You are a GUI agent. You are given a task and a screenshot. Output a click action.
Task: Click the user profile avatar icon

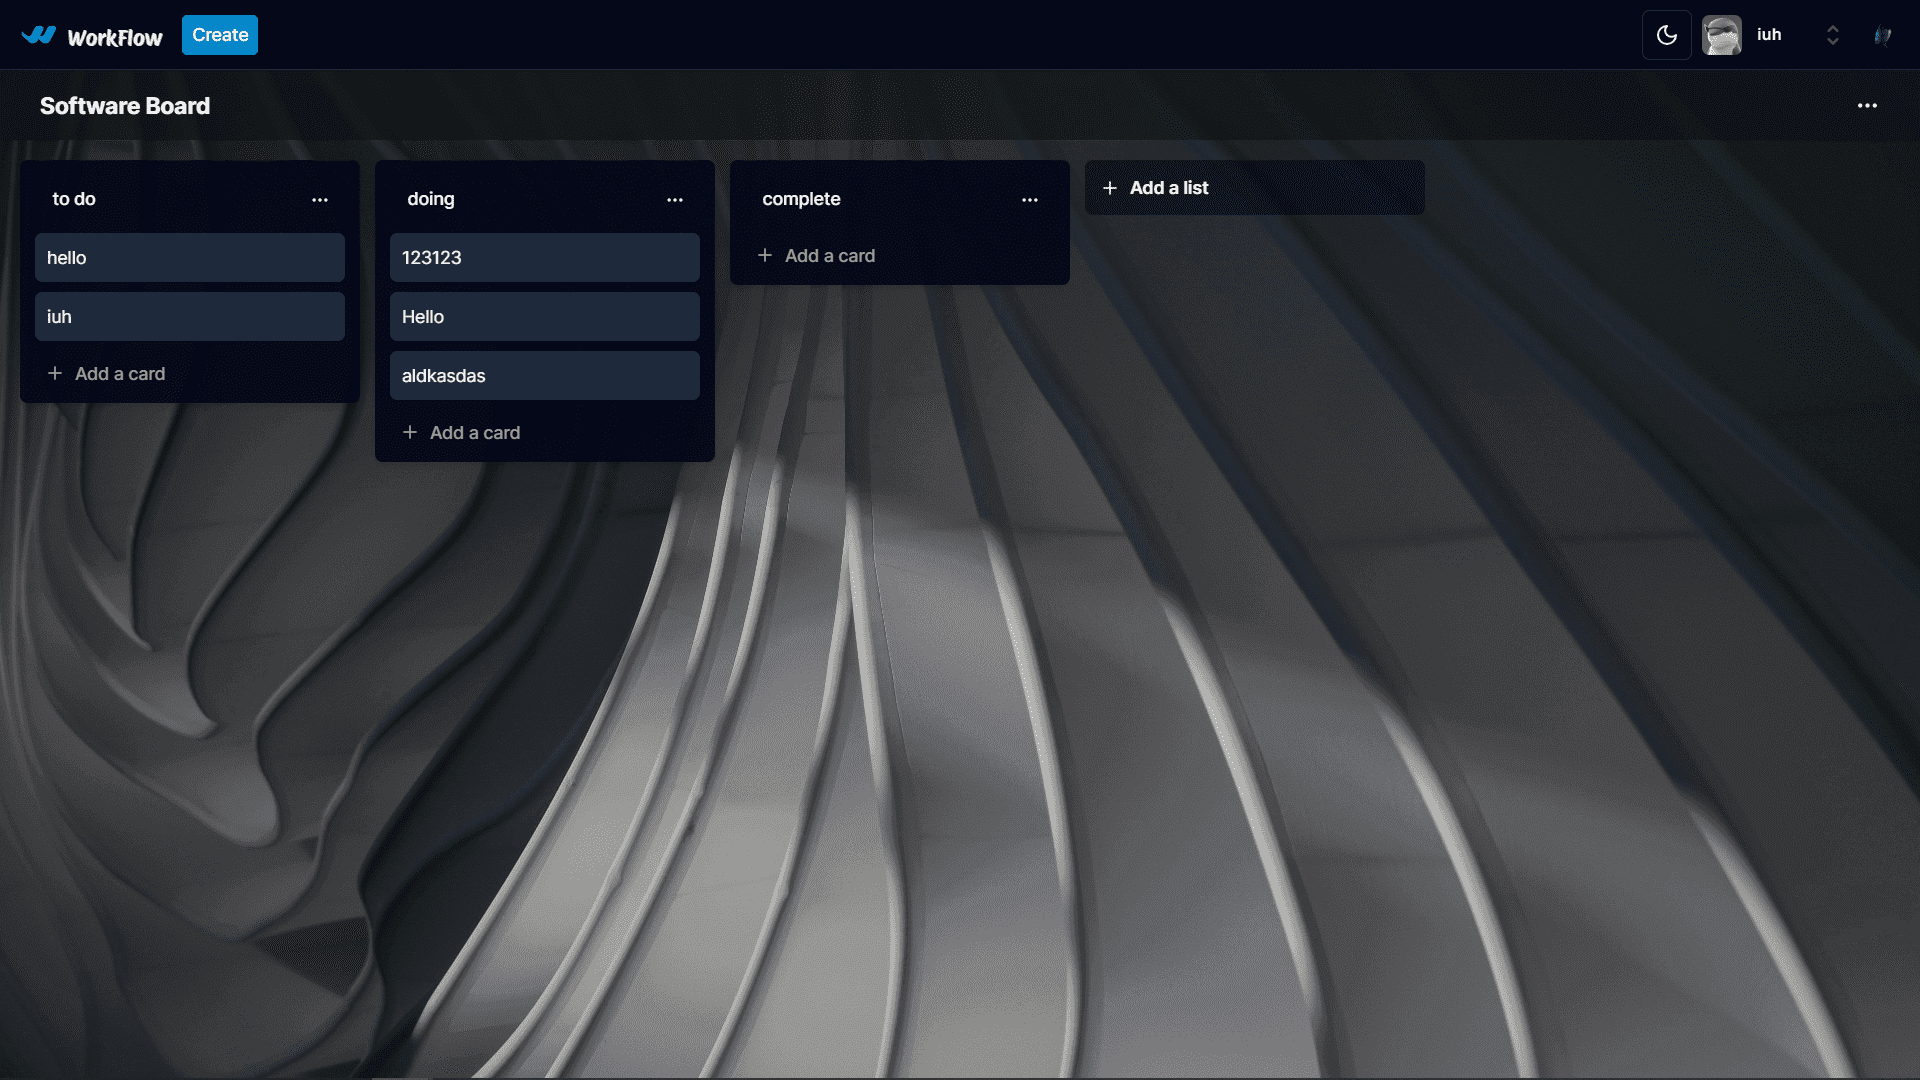coord(1725,36)
